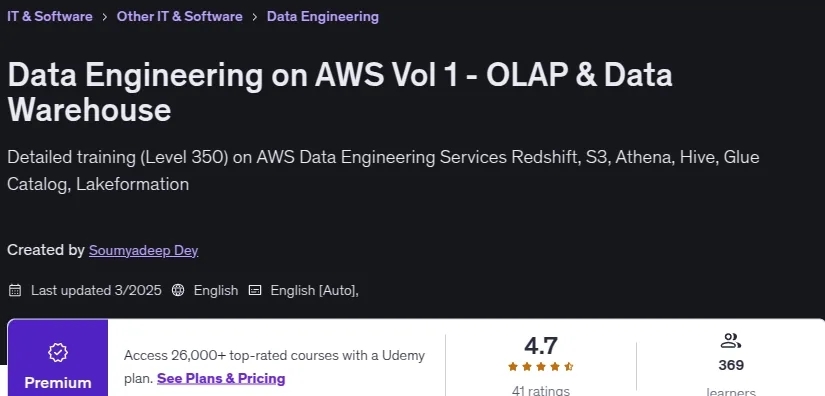Click the star rating row
This screenshot has height=396, width=825.
click(540, 367)
